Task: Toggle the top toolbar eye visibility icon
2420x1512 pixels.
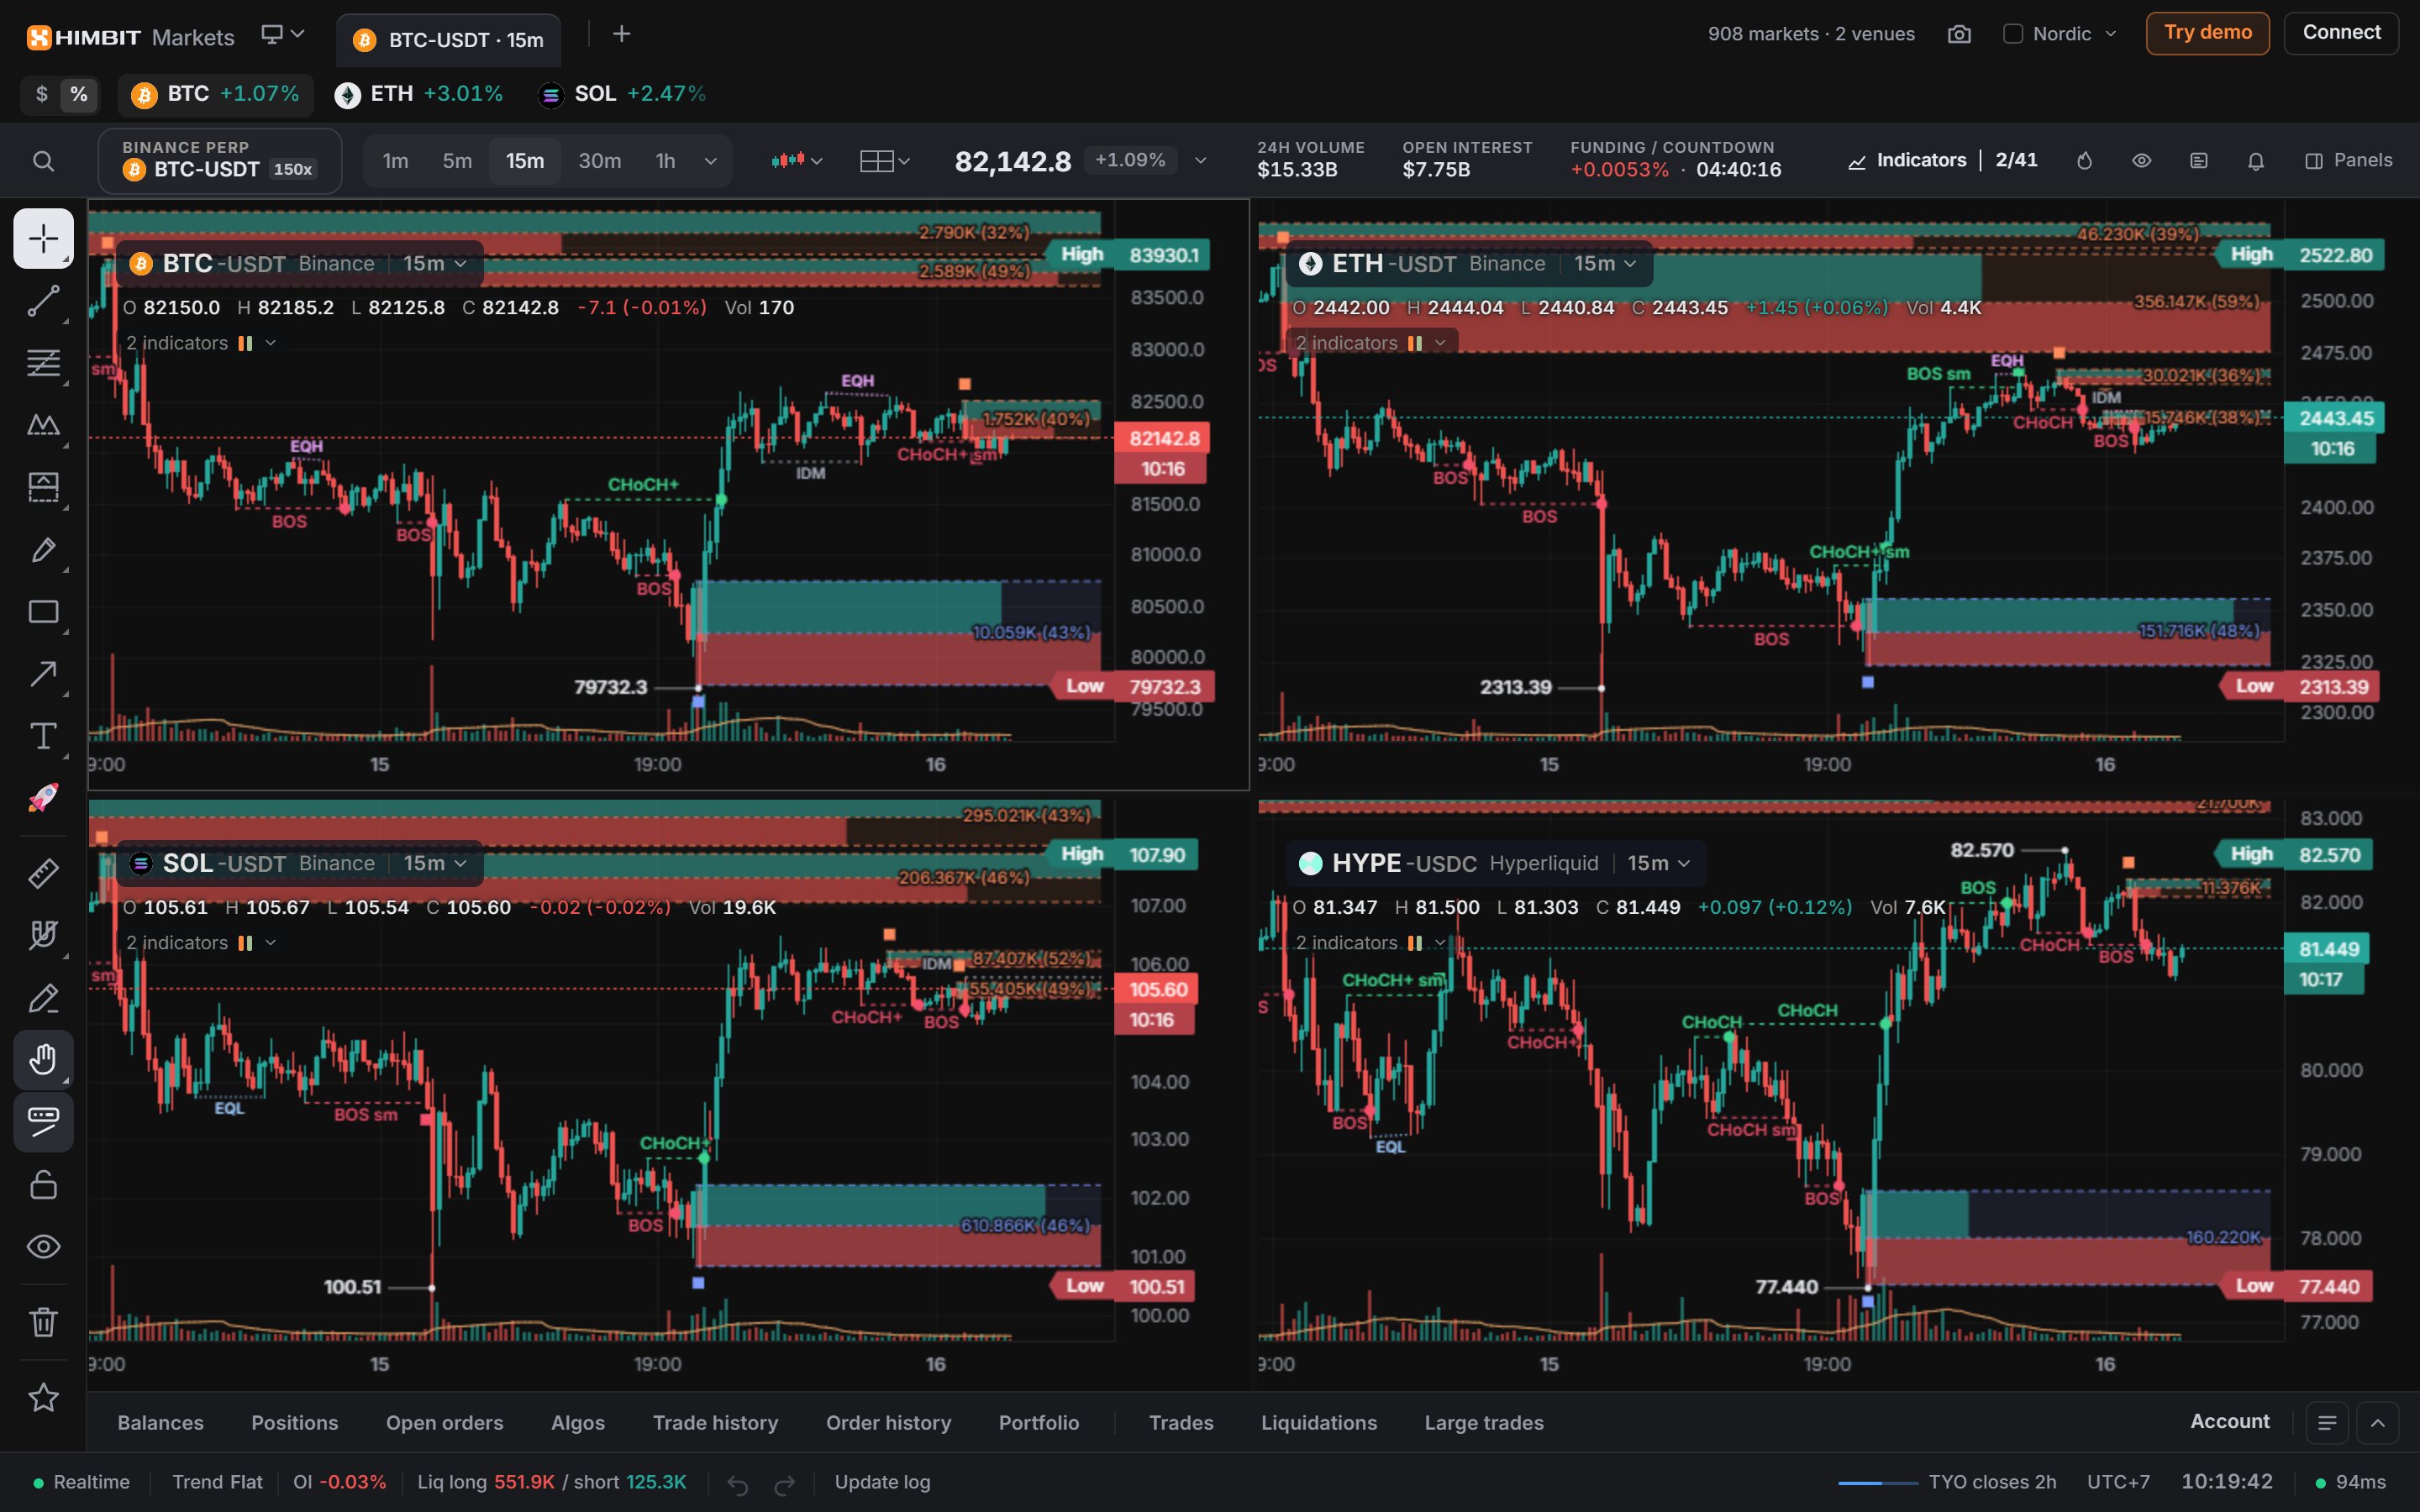Action: click(x=2141, y=161)
